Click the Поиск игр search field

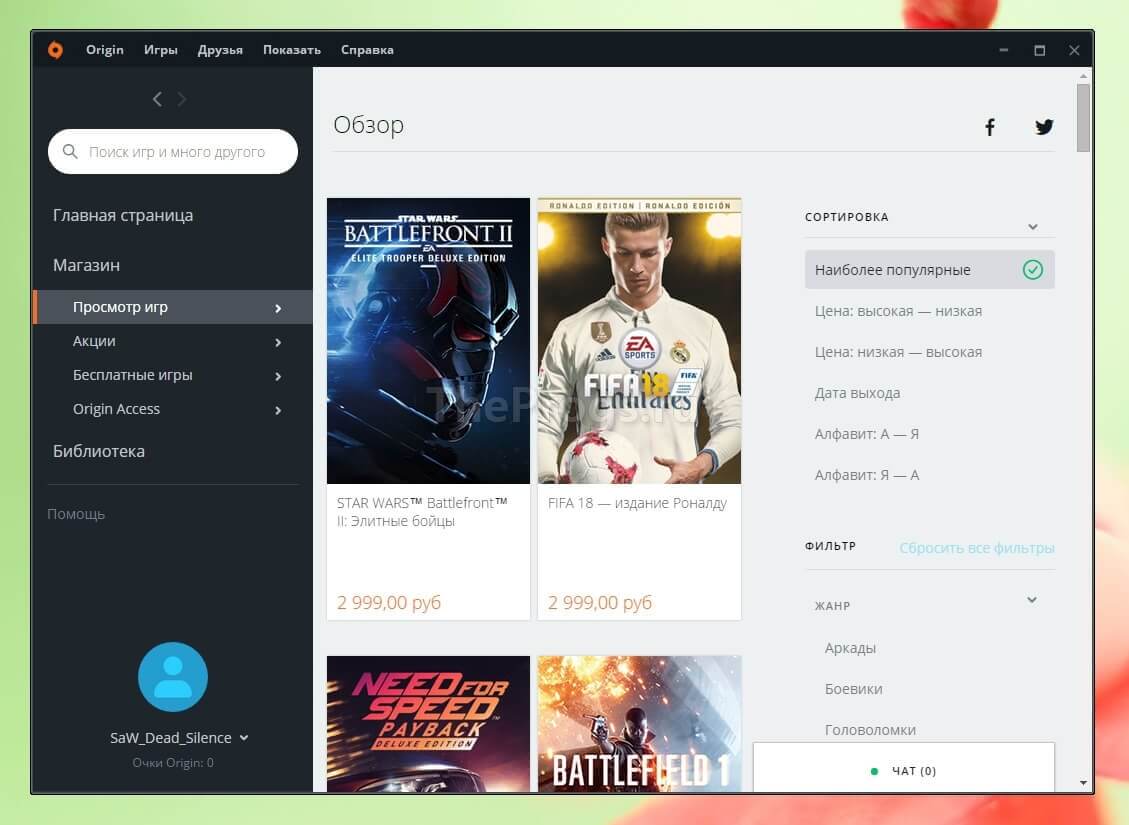coord(173,152)
